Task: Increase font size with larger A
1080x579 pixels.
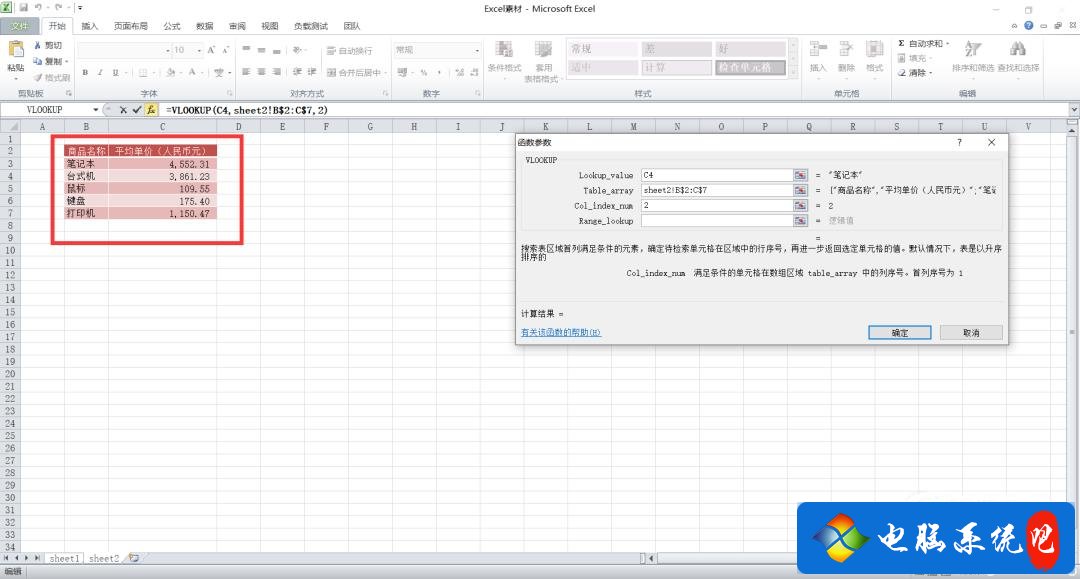Action: pyautogui.click(x=211, y=50)
